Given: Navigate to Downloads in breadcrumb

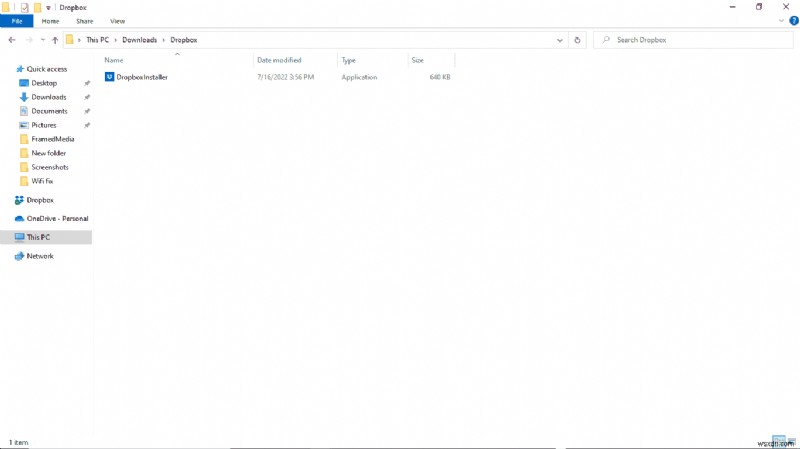Looking at the screenshot, I should click(139, 40).
